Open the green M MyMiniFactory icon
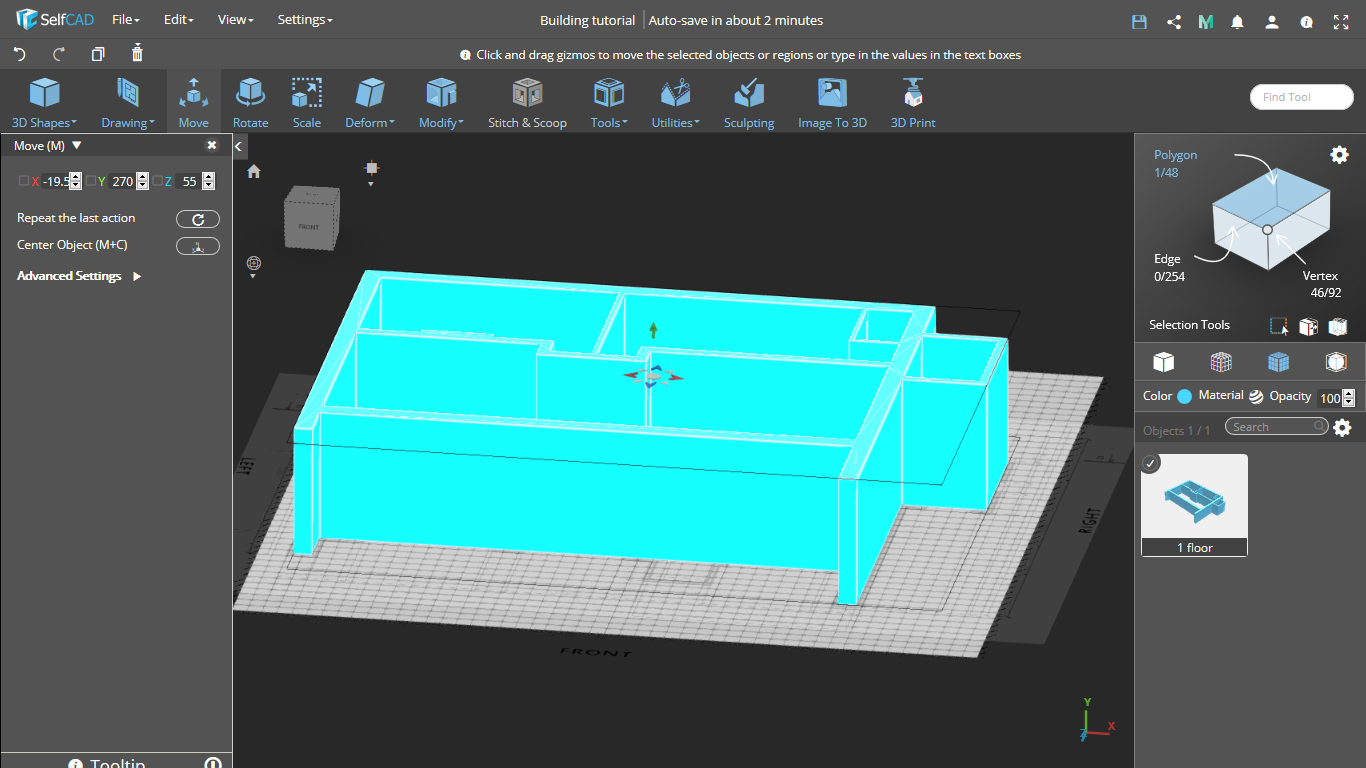 pyautogui.click(x=1206, y=21)
